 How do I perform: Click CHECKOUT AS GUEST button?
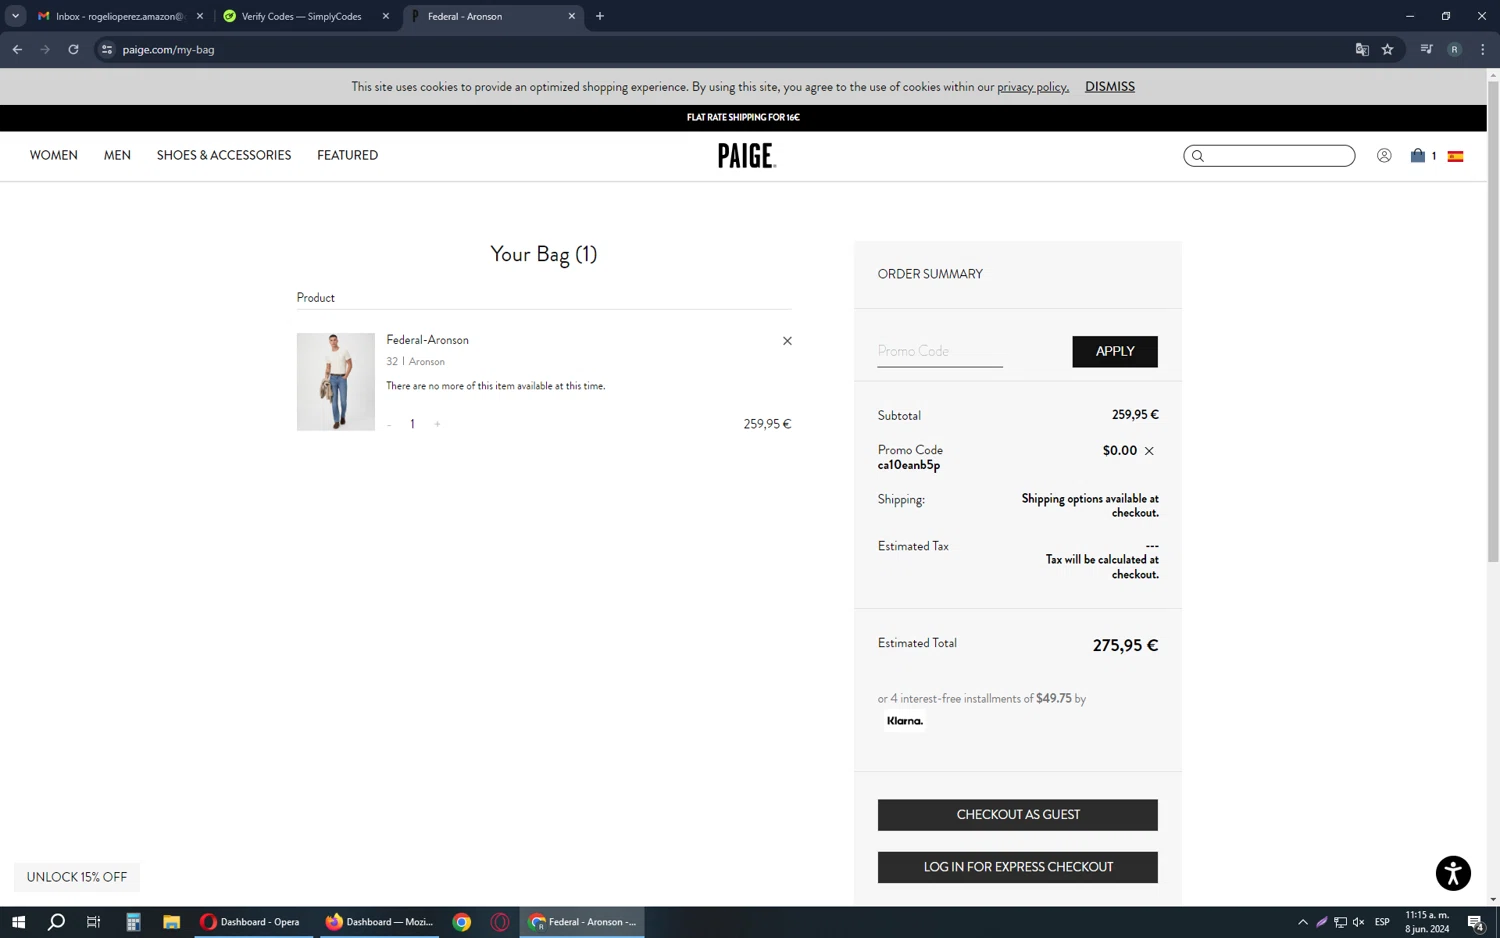coord(1018,815)
